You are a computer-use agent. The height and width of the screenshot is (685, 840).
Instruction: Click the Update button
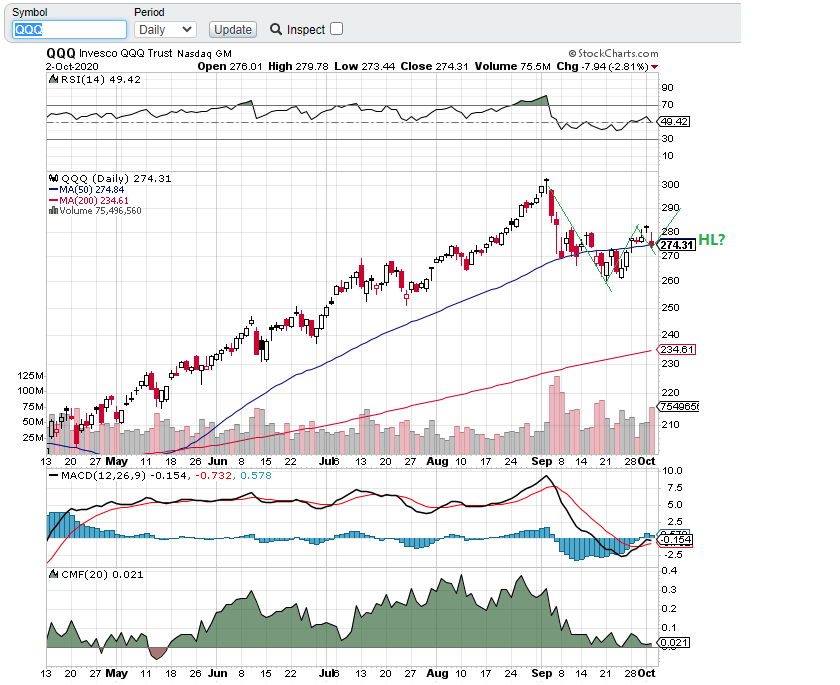232,29
